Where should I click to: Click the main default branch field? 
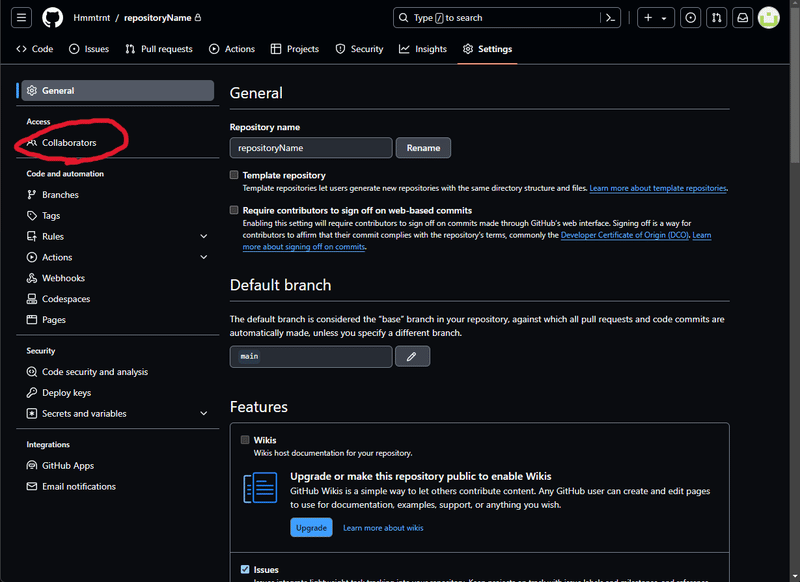point(311,357)
